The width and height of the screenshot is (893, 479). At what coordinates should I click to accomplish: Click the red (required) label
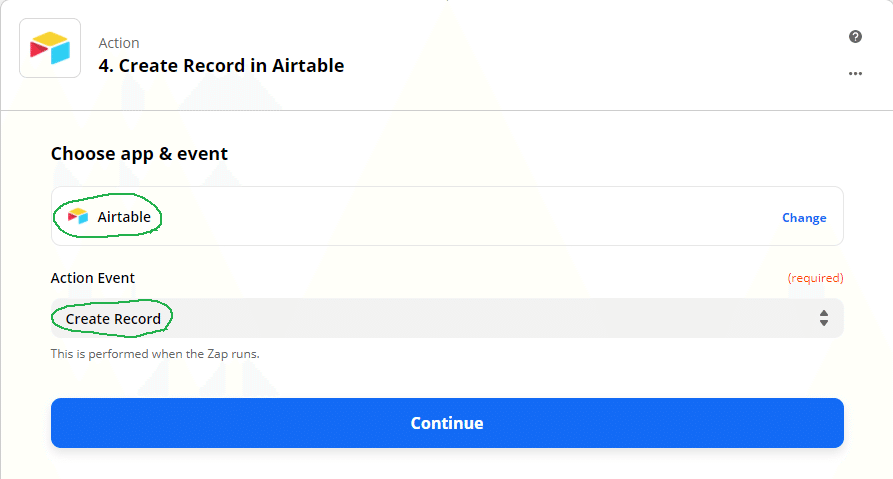click(815, 278)
